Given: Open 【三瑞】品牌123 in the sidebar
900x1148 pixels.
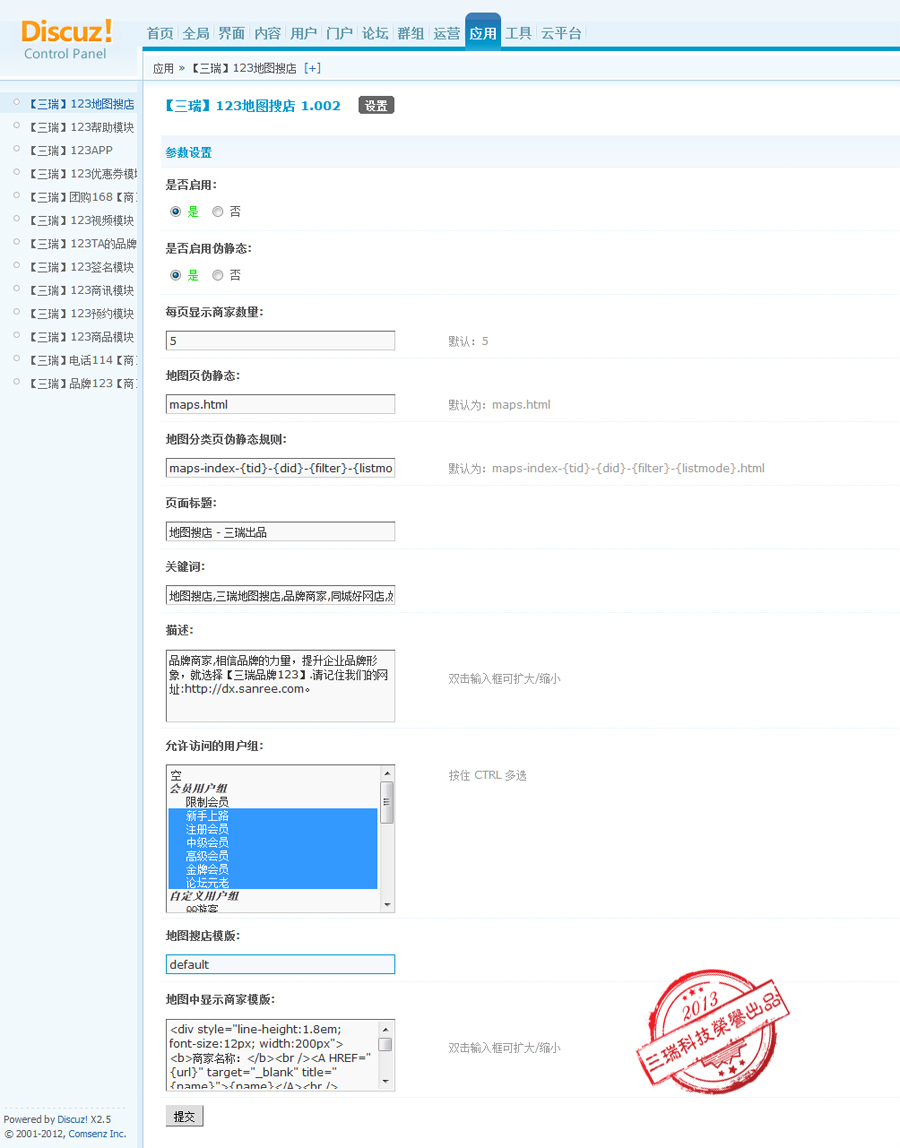Looking at the screenshot, I should click(83, 384).
